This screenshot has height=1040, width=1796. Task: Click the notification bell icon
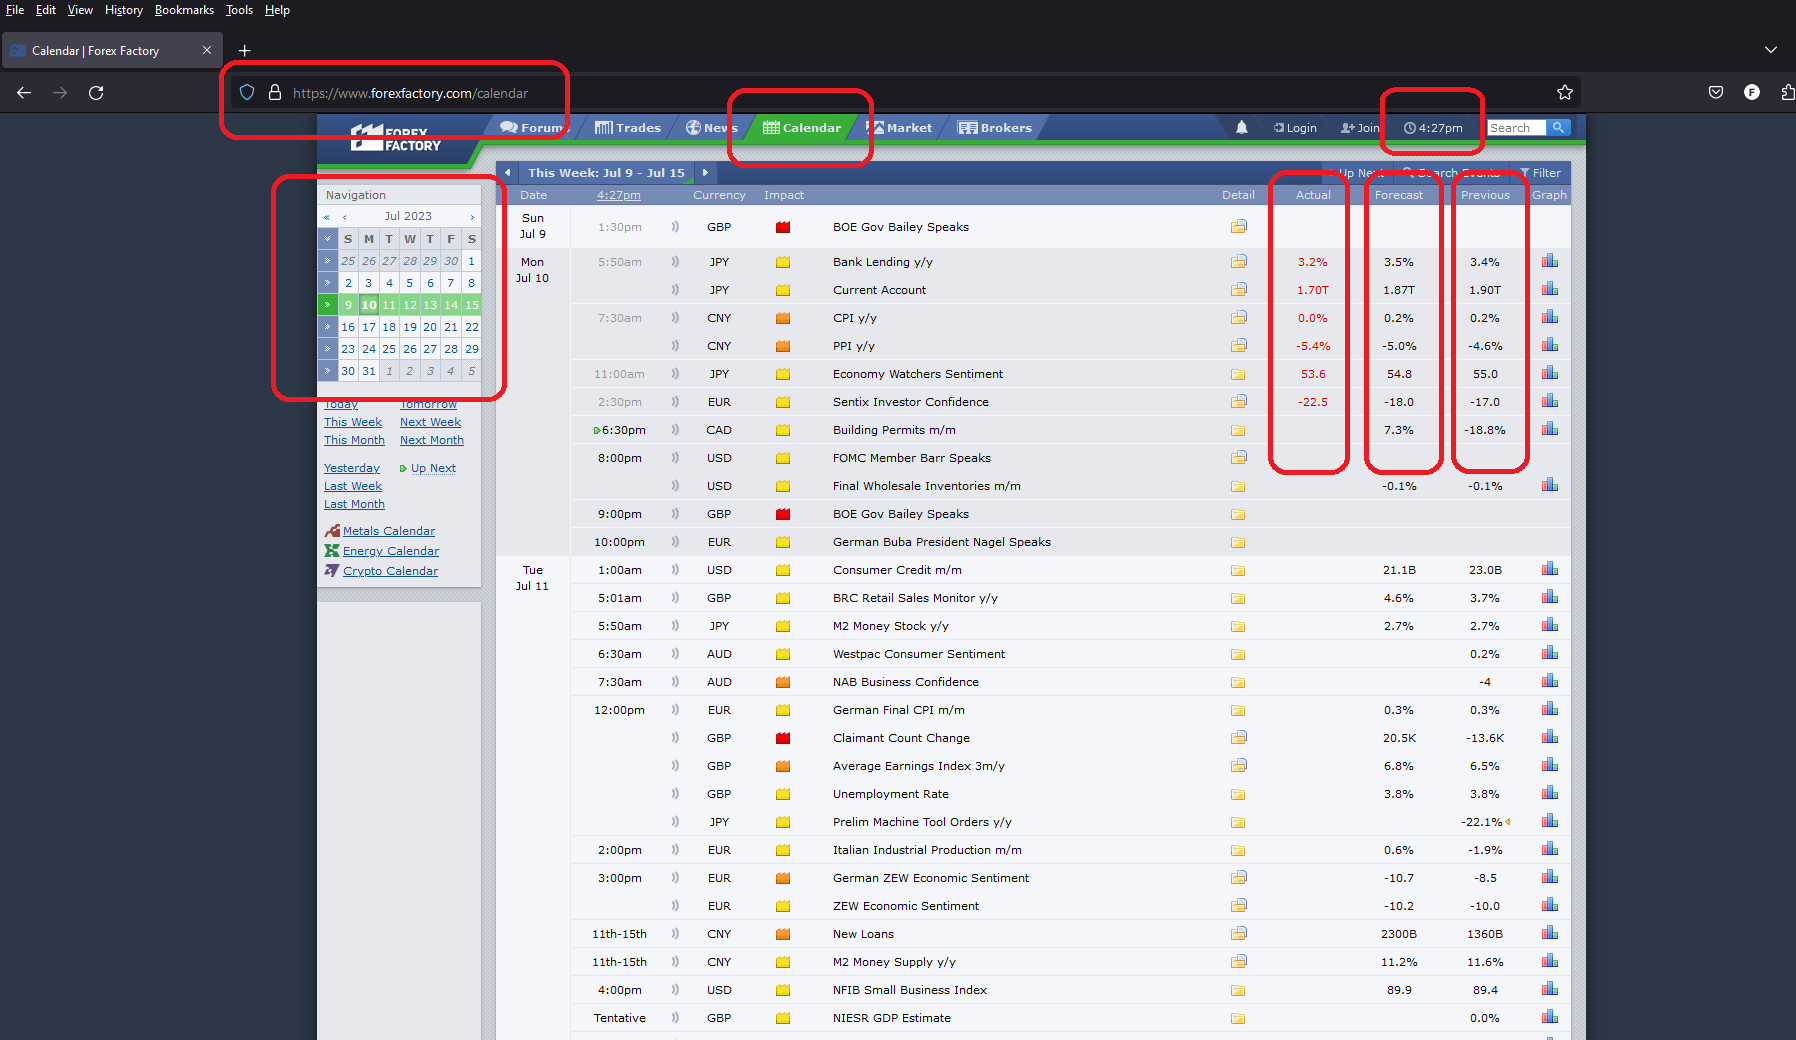click(x=1241, y=128)
